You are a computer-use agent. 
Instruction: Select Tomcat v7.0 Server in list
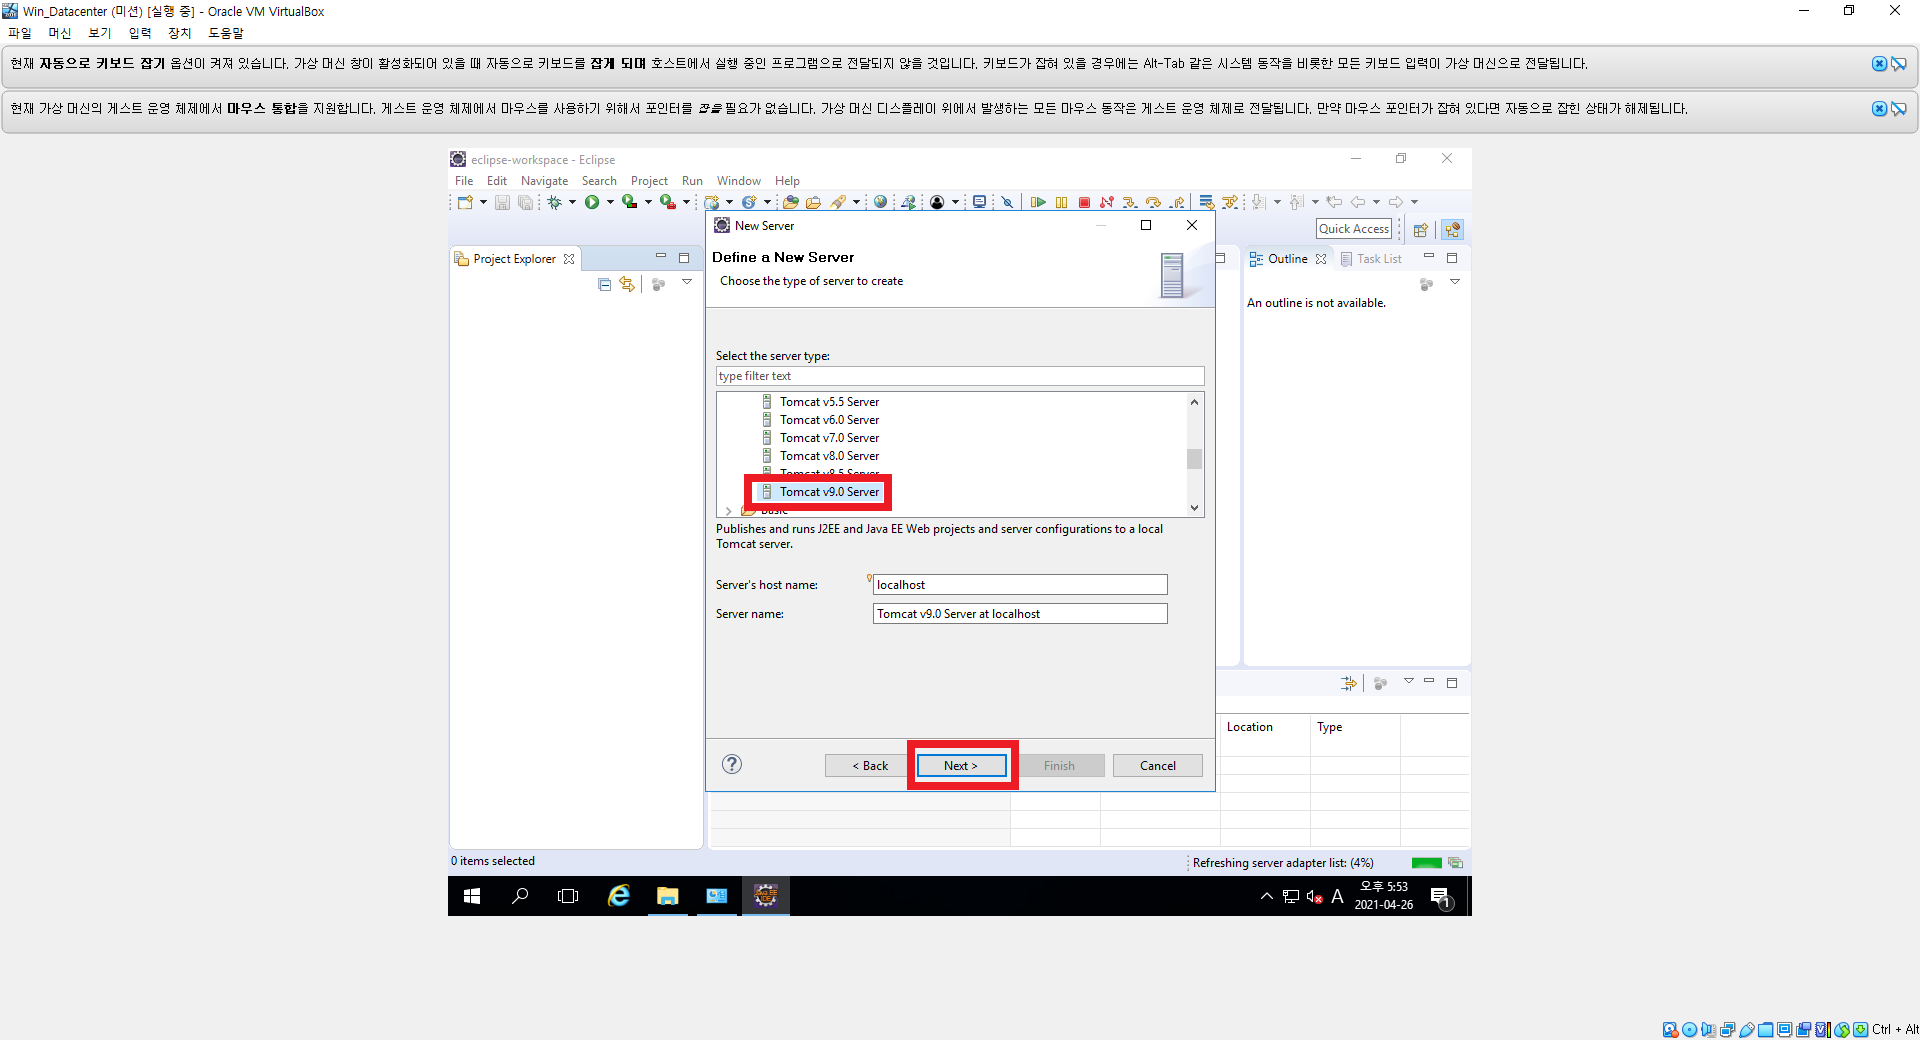pos(829,438)
